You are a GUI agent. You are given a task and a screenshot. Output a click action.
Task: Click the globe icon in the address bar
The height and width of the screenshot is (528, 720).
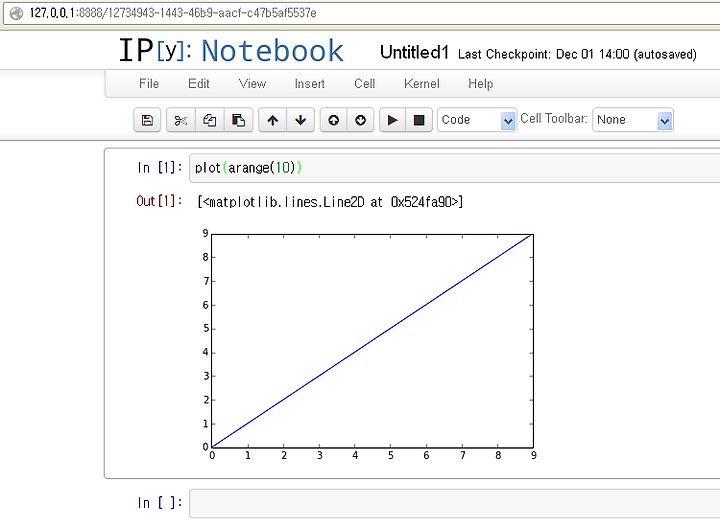[x=17, y=13]
